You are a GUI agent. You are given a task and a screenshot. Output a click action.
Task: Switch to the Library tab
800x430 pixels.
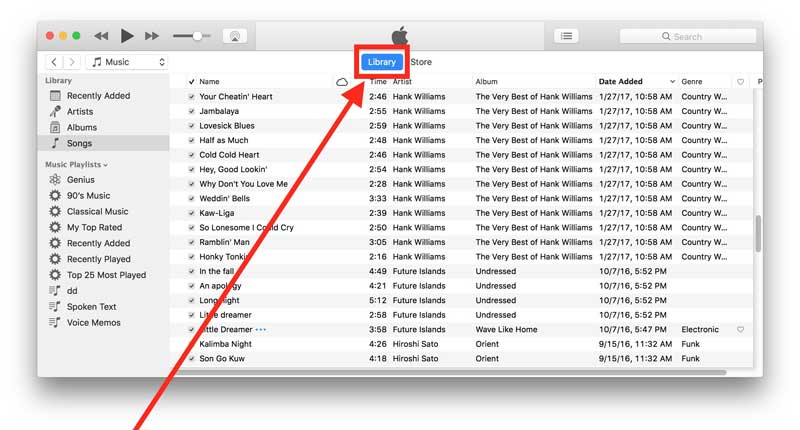click(382, 62)
